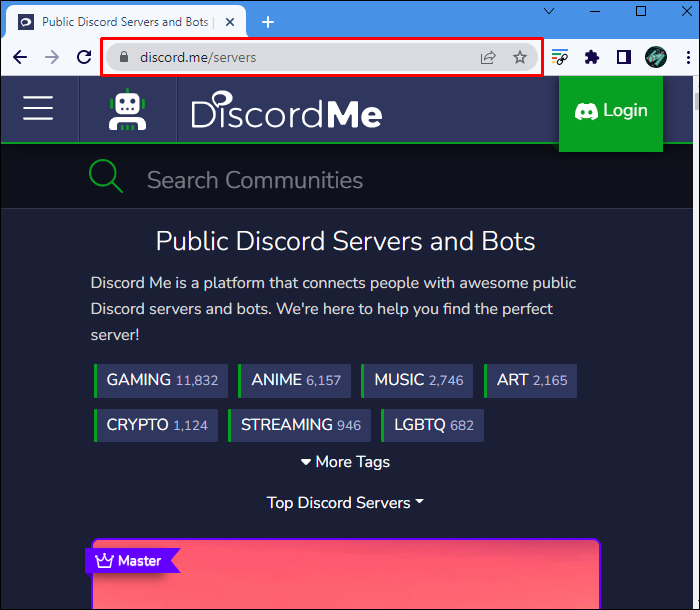Open the hamburger navigation menu
This screenshot has width=700, height=610.
(38, 108)
